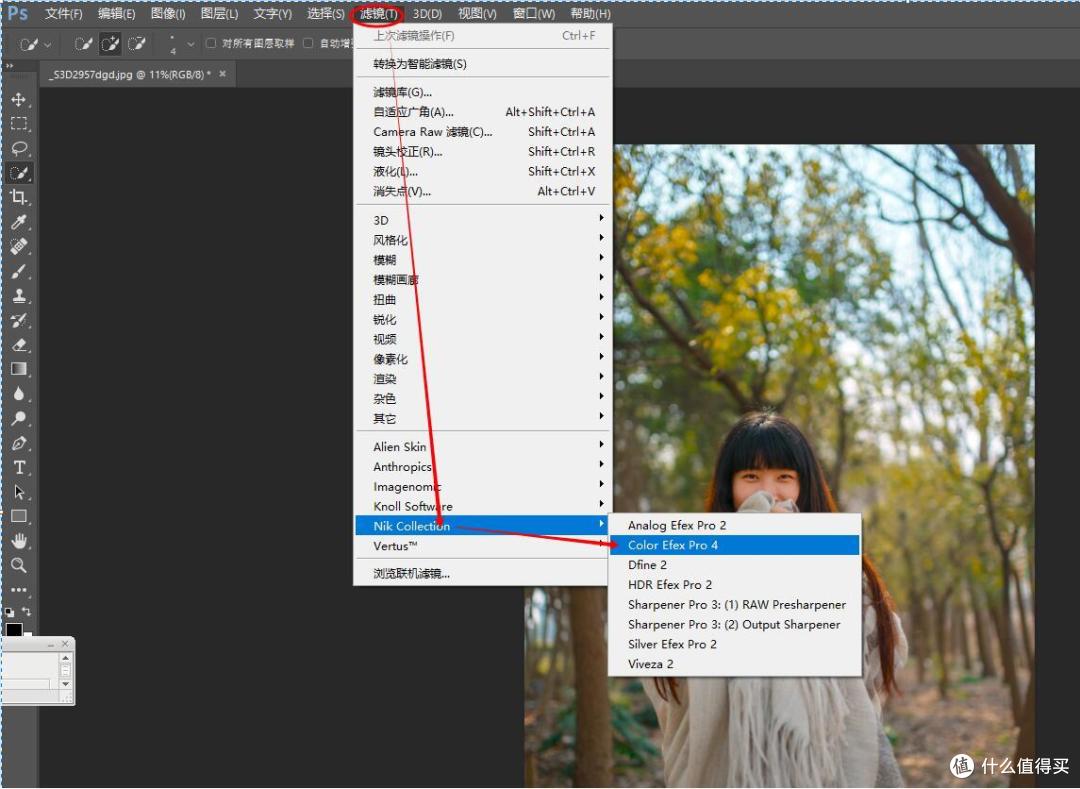This screenshot has width=1080, height=789.
Task: Select the History Brush tool
Action: tap(19, 320)
